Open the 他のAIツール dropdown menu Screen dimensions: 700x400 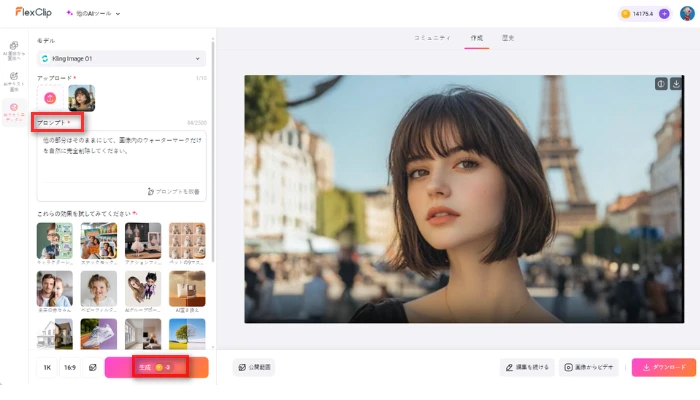click(93, 14)
